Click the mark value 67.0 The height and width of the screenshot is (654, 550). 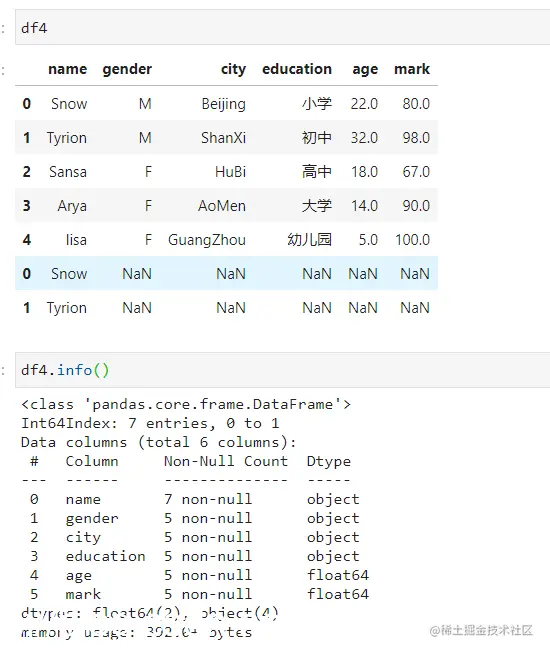pos(416,171)
